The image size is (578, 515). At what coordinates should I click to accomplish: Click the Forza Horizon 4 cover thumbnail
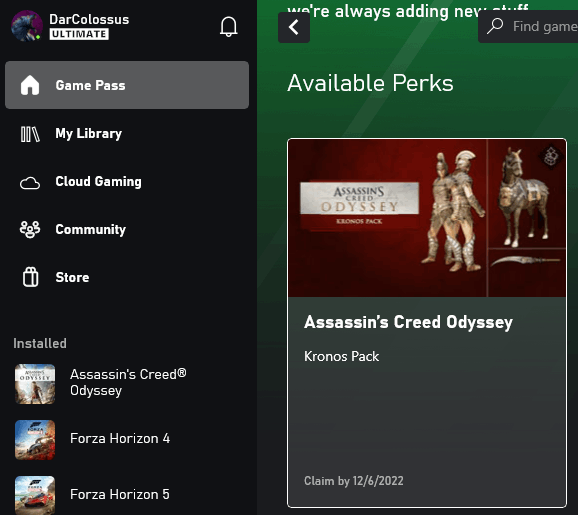(35, 439)
